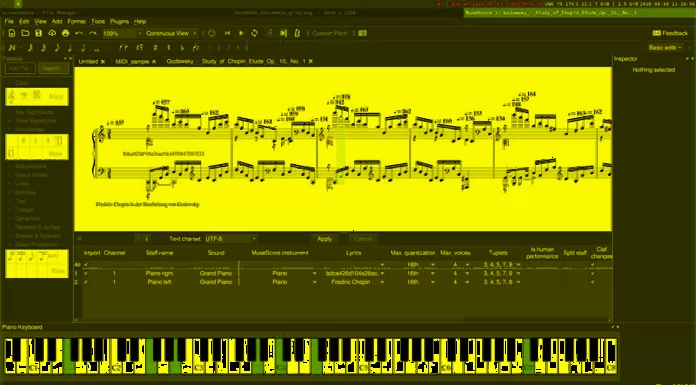
Task: Open the File menu
Action: click(9, 21)
